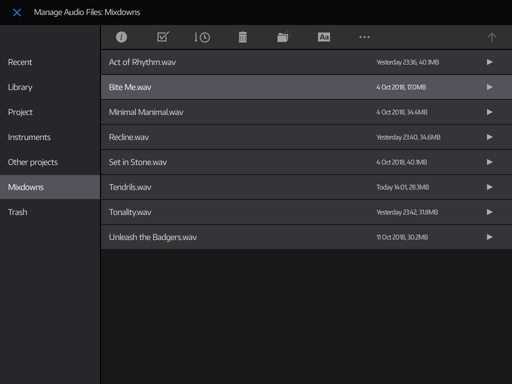This screenshot has width=512, height=384.
Task: Preview play Set in Stone.wav
Action: tap(489, 162)
